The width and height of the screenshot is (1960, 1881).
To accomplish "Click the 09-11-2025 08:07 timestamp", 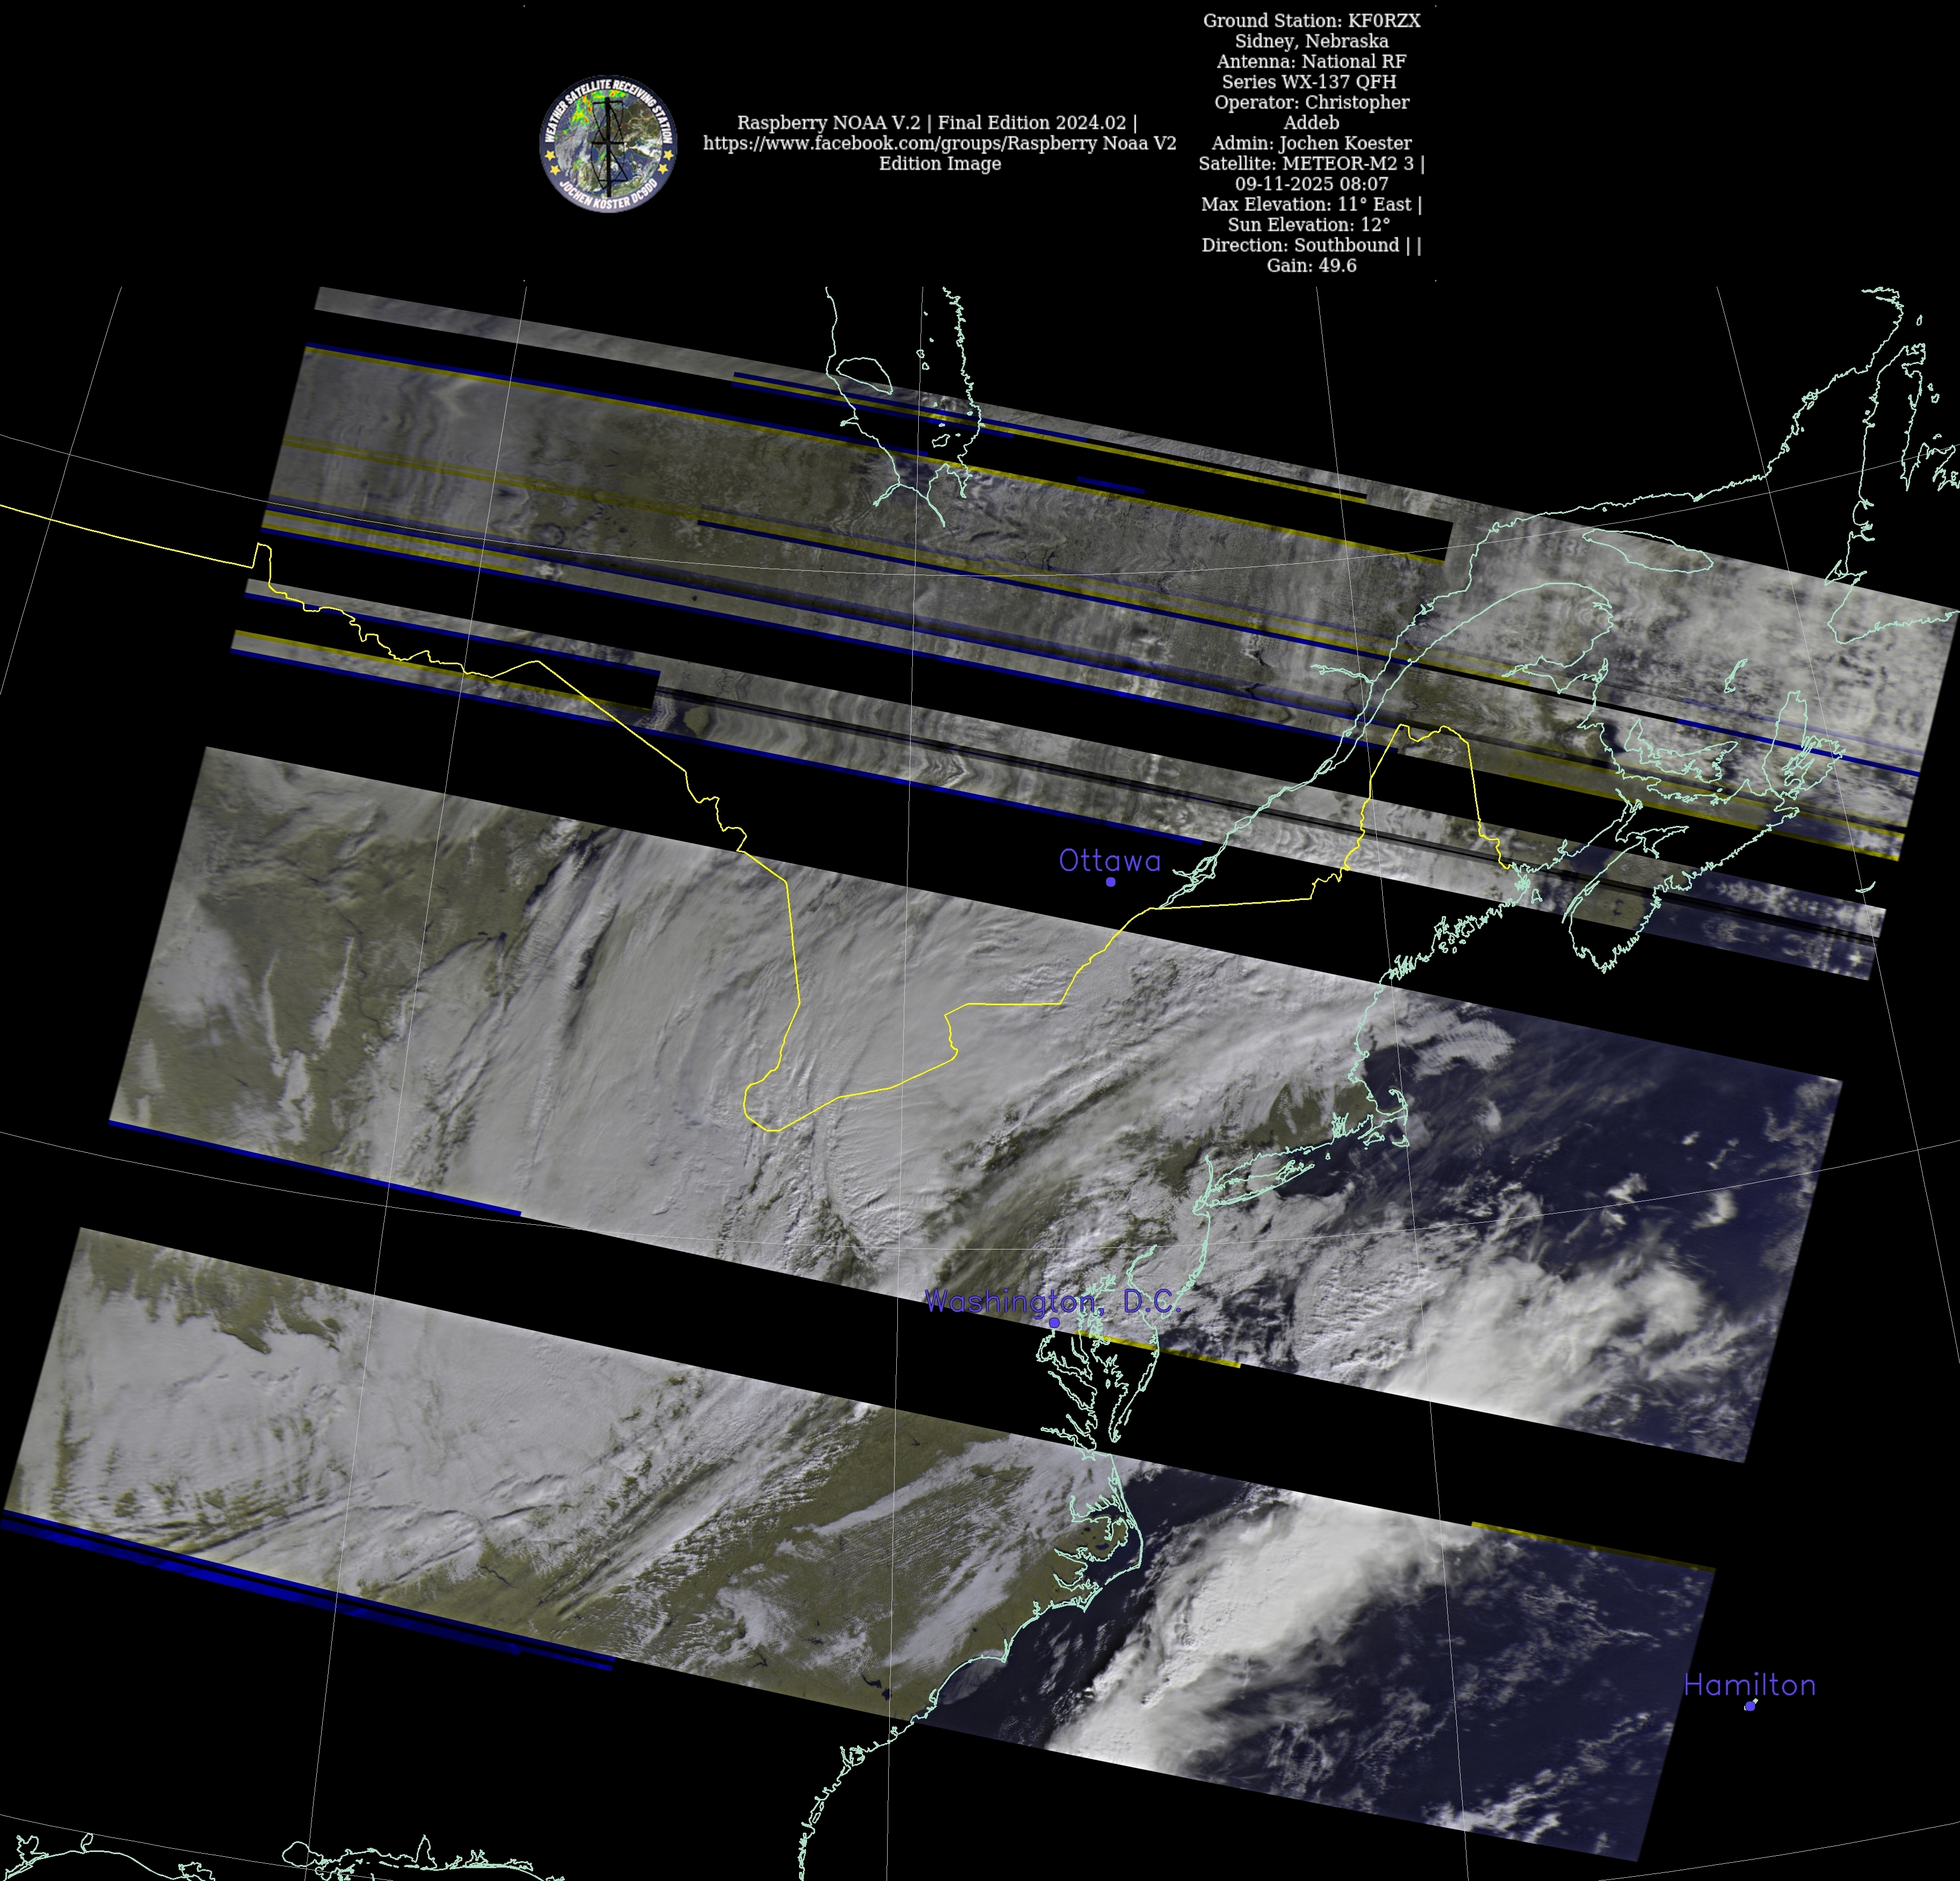I will pos(1311,184).
